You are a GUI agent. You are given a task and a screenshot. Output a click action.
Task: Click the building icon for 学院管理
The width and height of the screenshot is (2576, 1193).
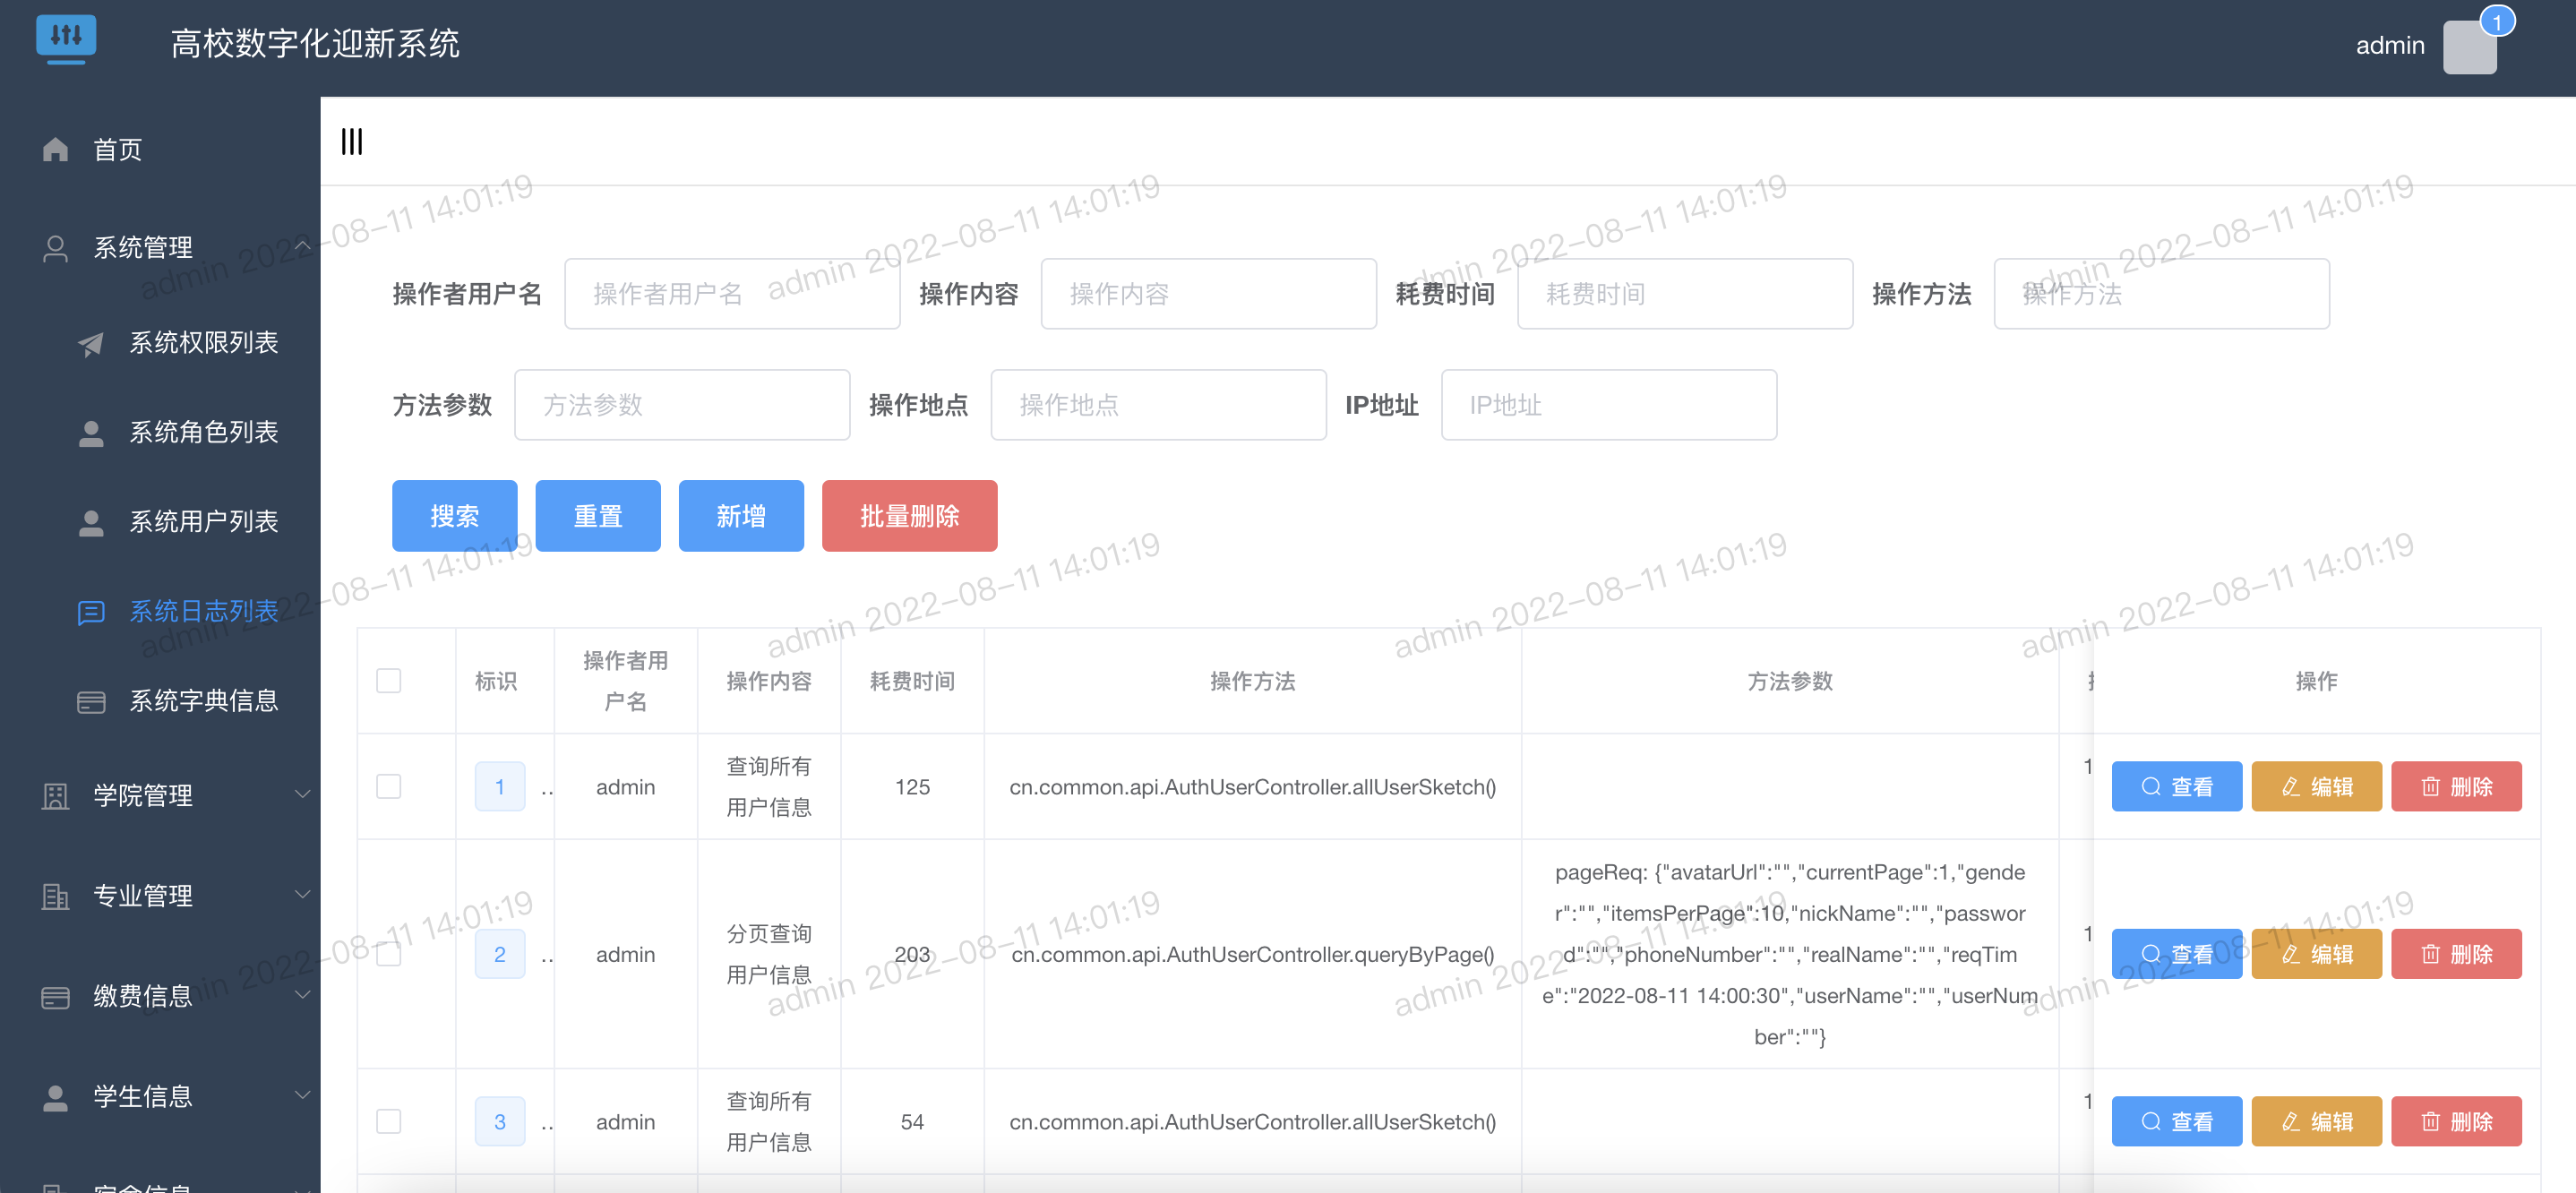tap(56, 796)
